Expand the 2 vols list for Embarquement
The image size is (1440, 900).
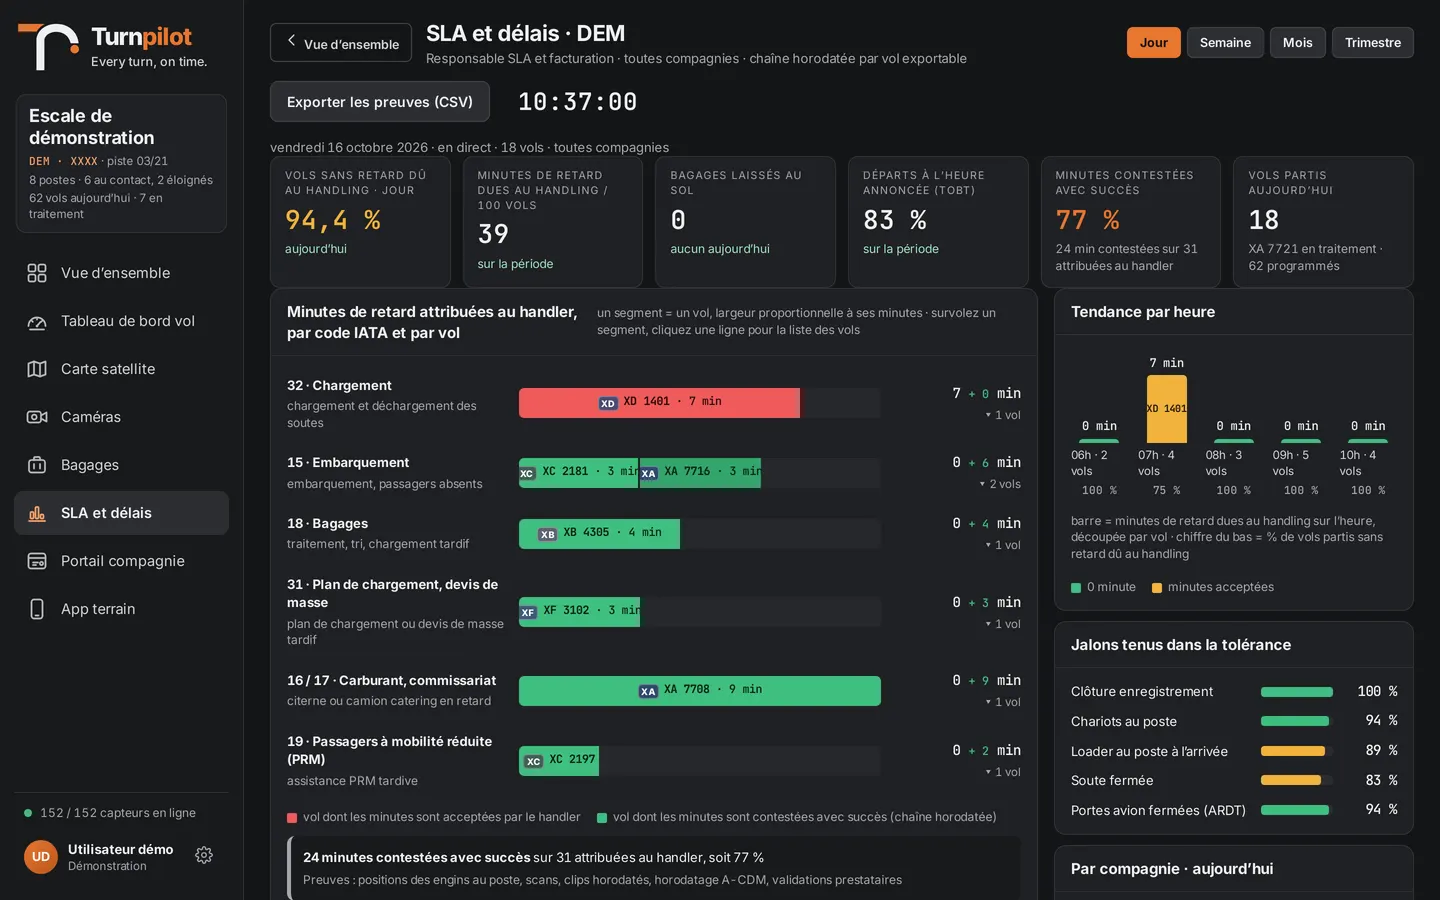tap(1000, 484)
